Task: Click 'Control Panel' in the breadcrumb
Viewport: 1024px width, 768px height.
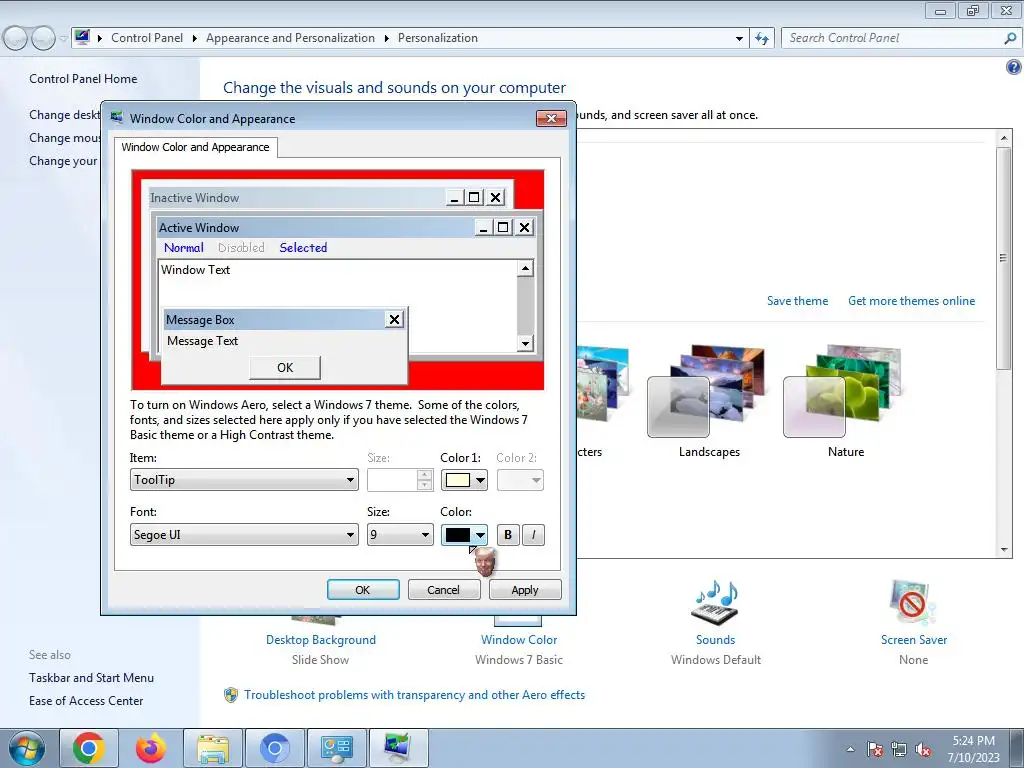Action: [147, 38]
